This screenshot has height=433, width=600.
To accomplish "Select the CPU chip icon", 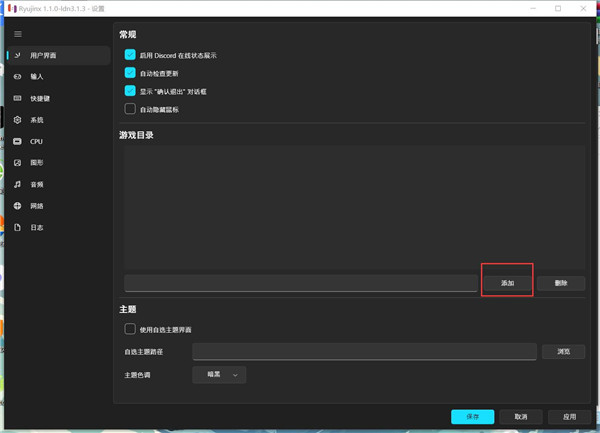I will (17, 142).
